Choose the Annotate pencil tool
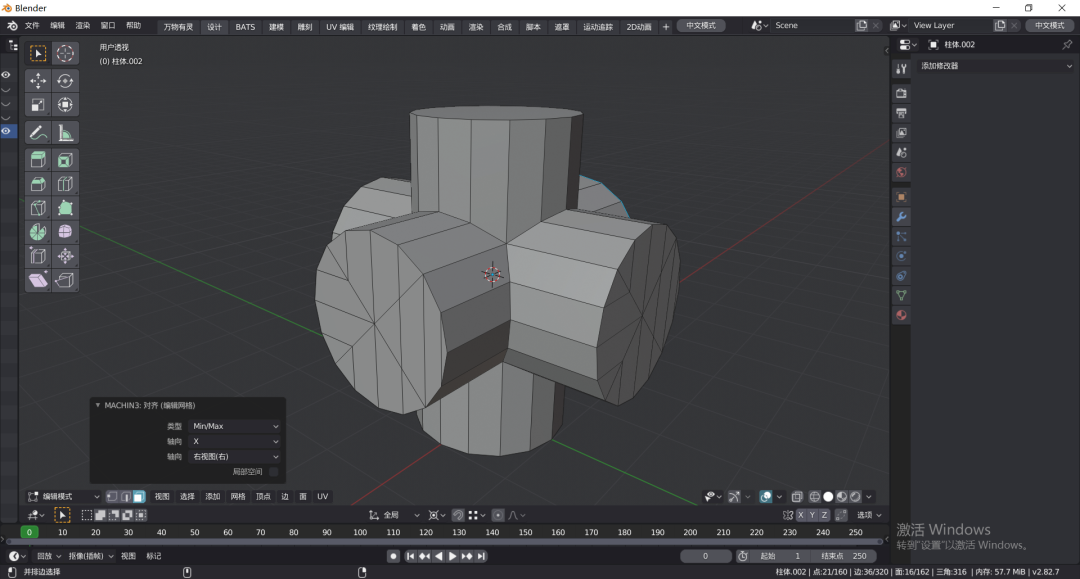Screen dimensions: 1080x579 click(x=38, y=132)
